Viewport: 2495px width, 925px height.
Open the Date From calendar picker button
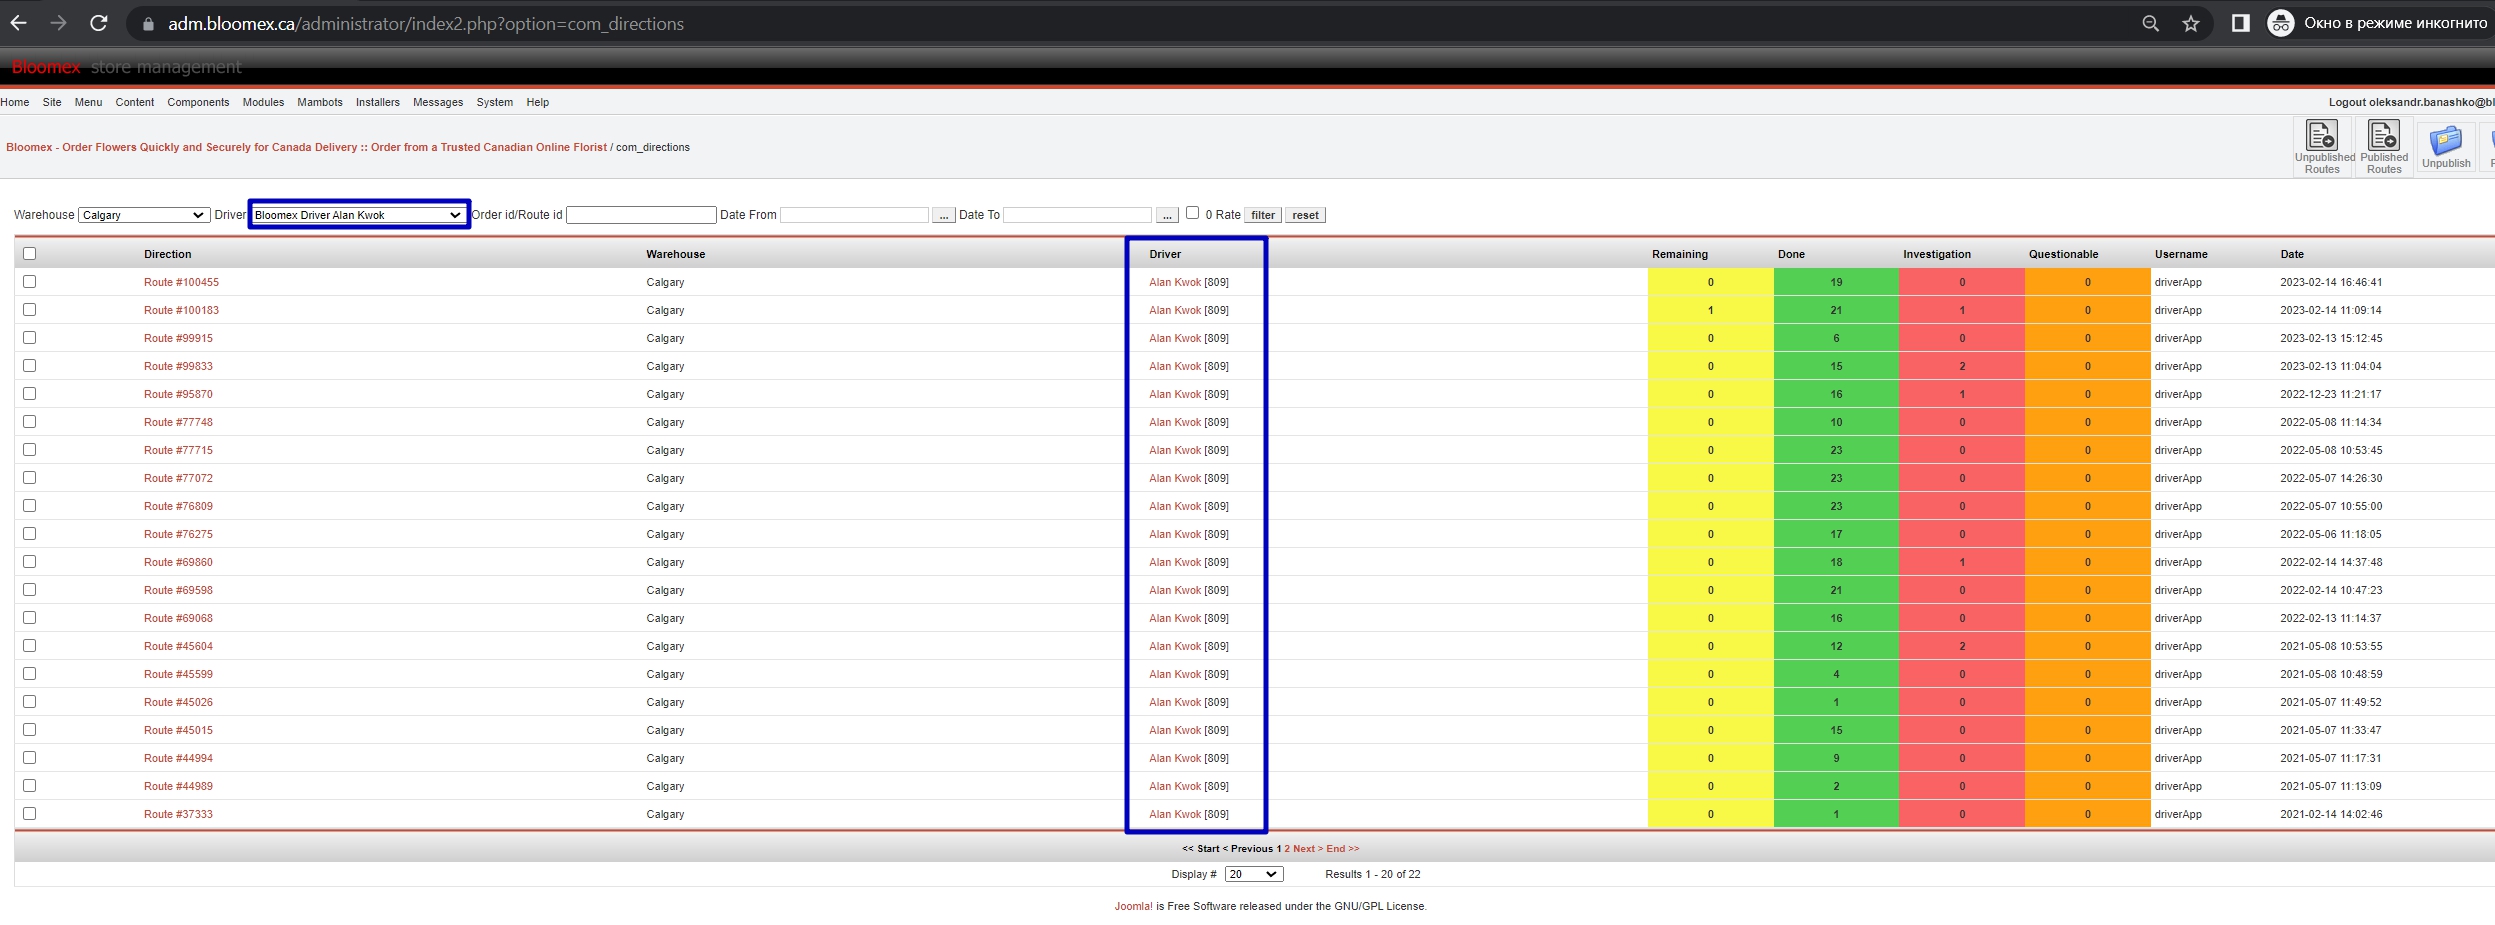(x=943, y=215)
